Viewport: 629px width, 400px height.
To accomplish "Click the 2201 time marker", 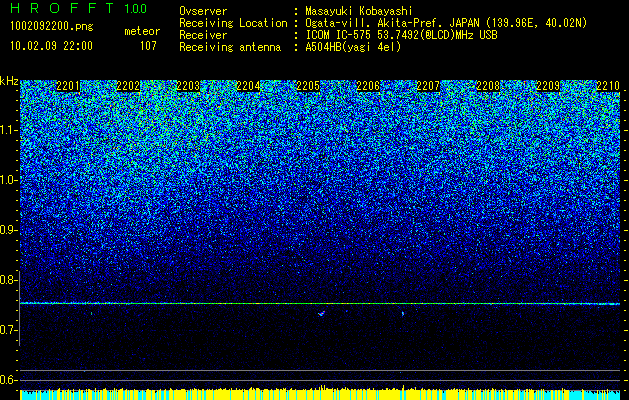I will (x=68, y=86).
